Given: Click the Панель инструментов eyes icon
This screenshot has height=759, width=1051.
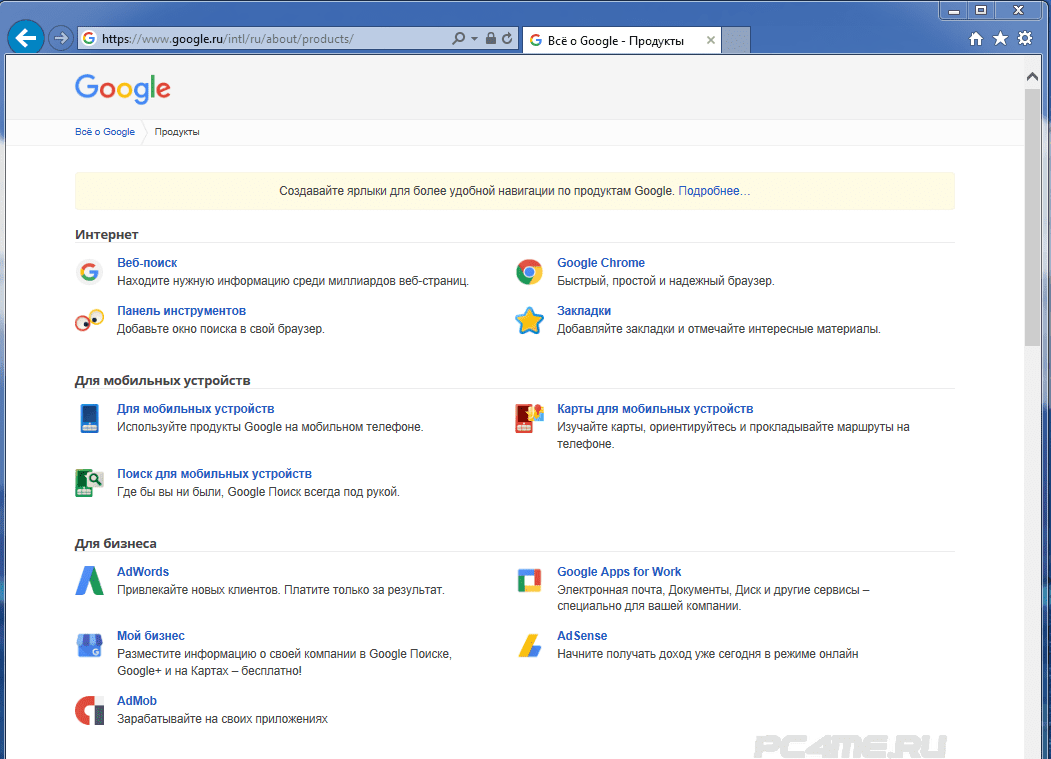Looking at the screenshot, I should 89,320.
